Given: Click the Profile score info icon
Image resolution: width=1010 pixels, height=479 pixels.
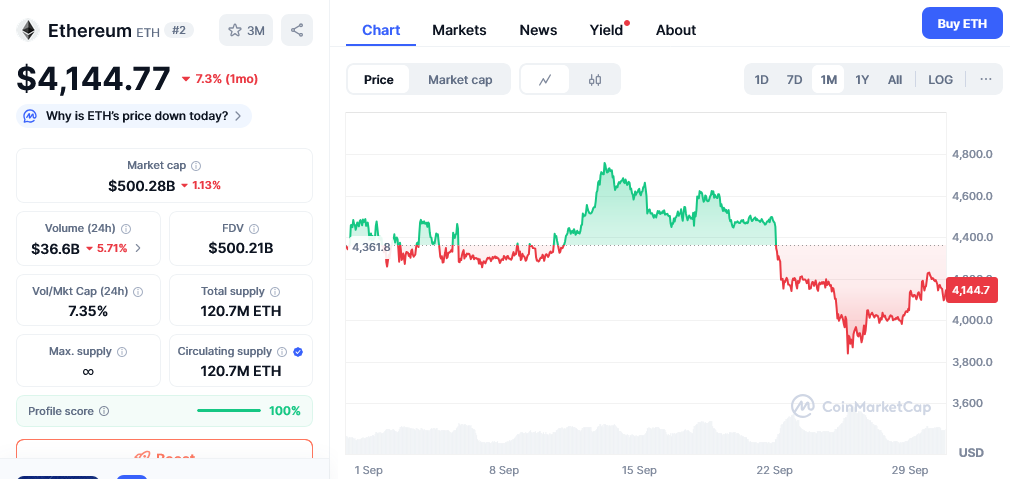Looking at the screenshot, I should pyautogui.click(x=104, y=411).
